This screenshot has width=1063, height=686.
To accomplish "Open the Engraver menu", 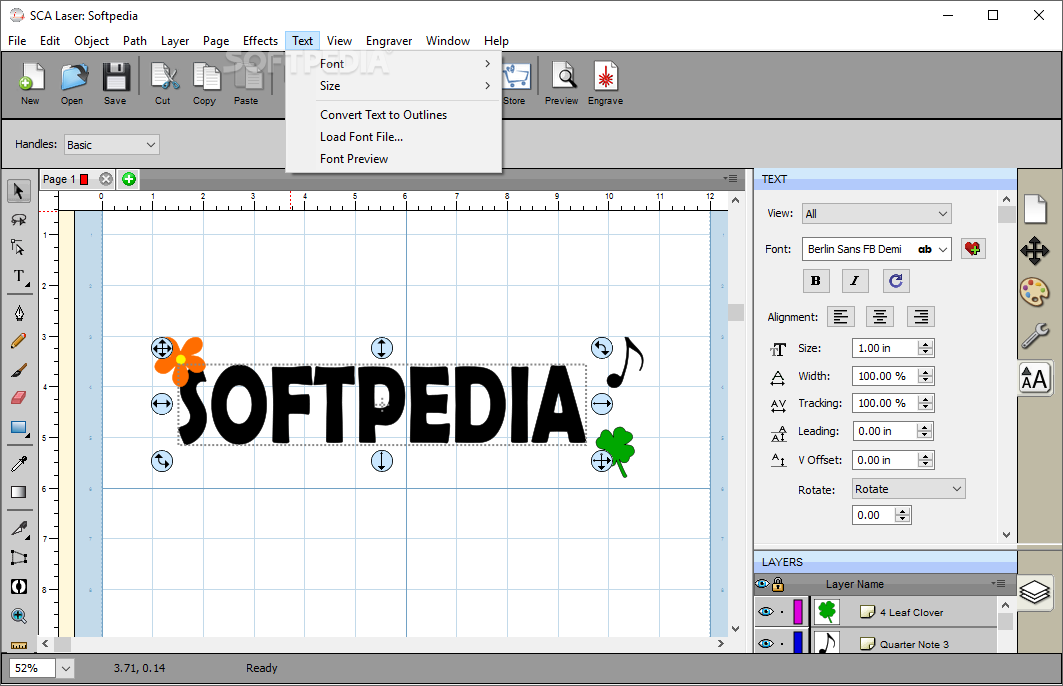I will point(388,41).
